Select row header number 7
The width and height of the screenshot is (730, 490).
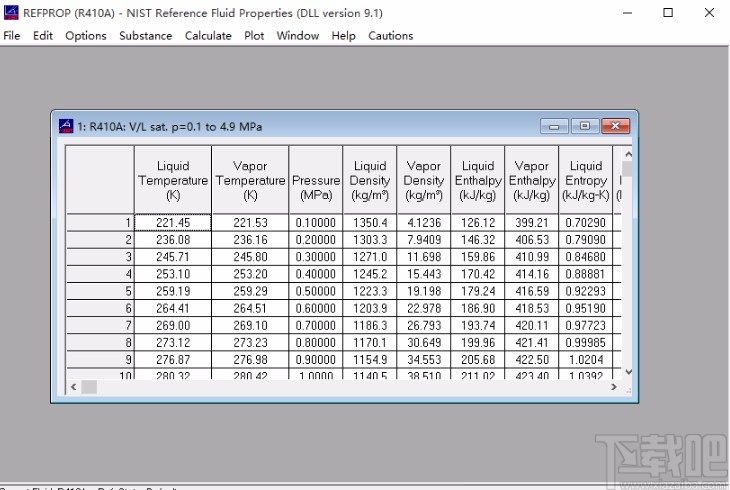(100, 325)
